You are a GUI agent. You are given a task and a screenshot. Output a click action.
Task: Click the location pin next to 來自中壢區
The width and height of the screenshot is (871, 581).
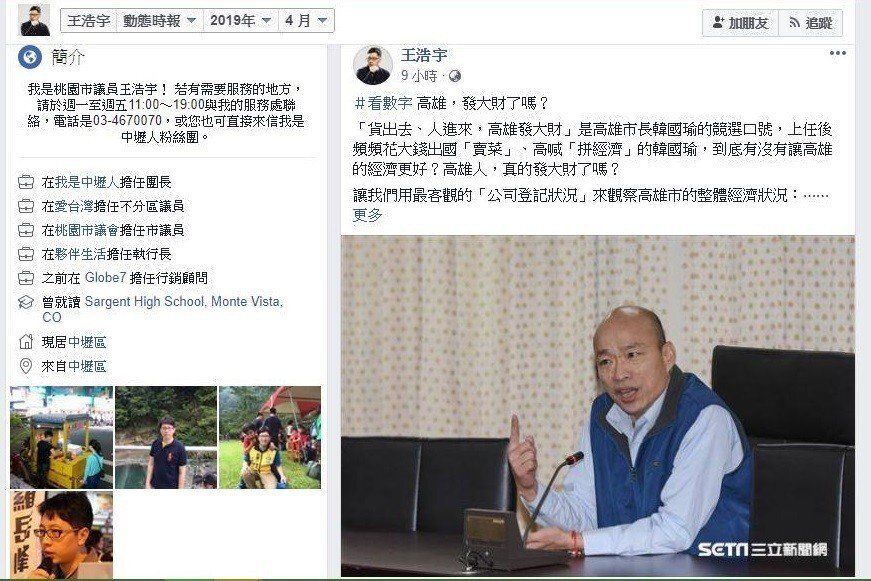coord(26,366)
